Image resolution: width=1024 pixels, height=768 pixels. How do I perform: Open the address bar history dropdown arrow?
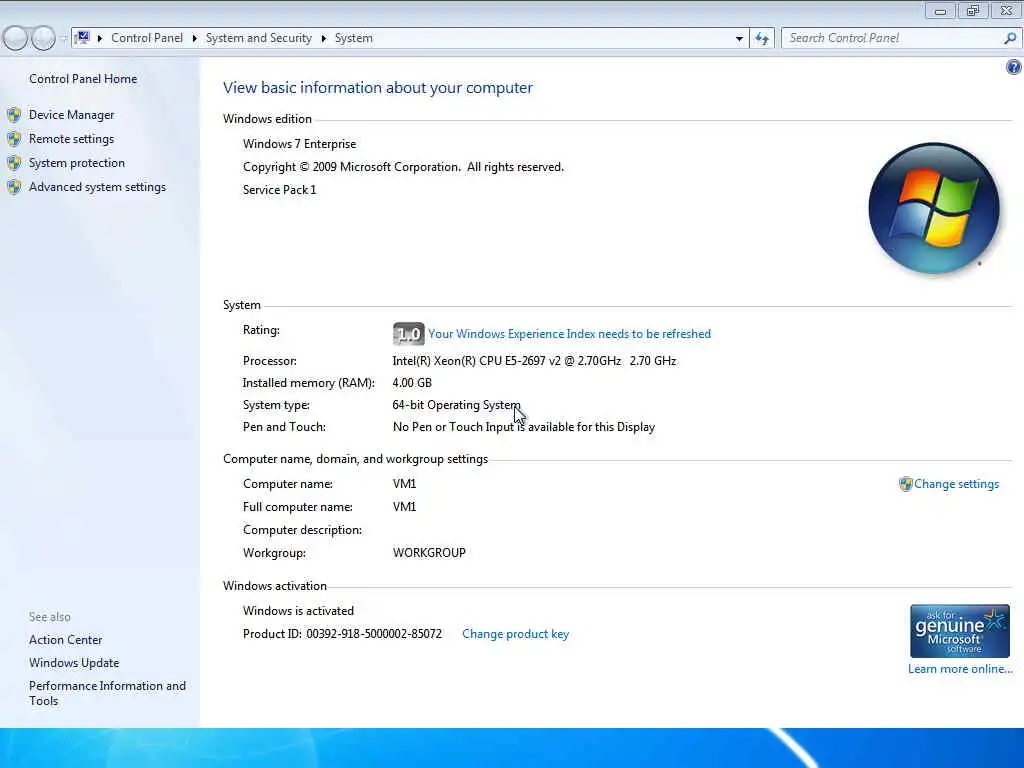pos(739,39)
